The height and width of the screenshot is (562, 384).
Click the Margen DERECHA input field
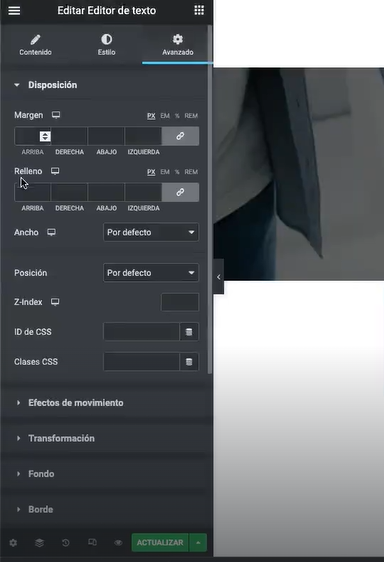point(69,136)
